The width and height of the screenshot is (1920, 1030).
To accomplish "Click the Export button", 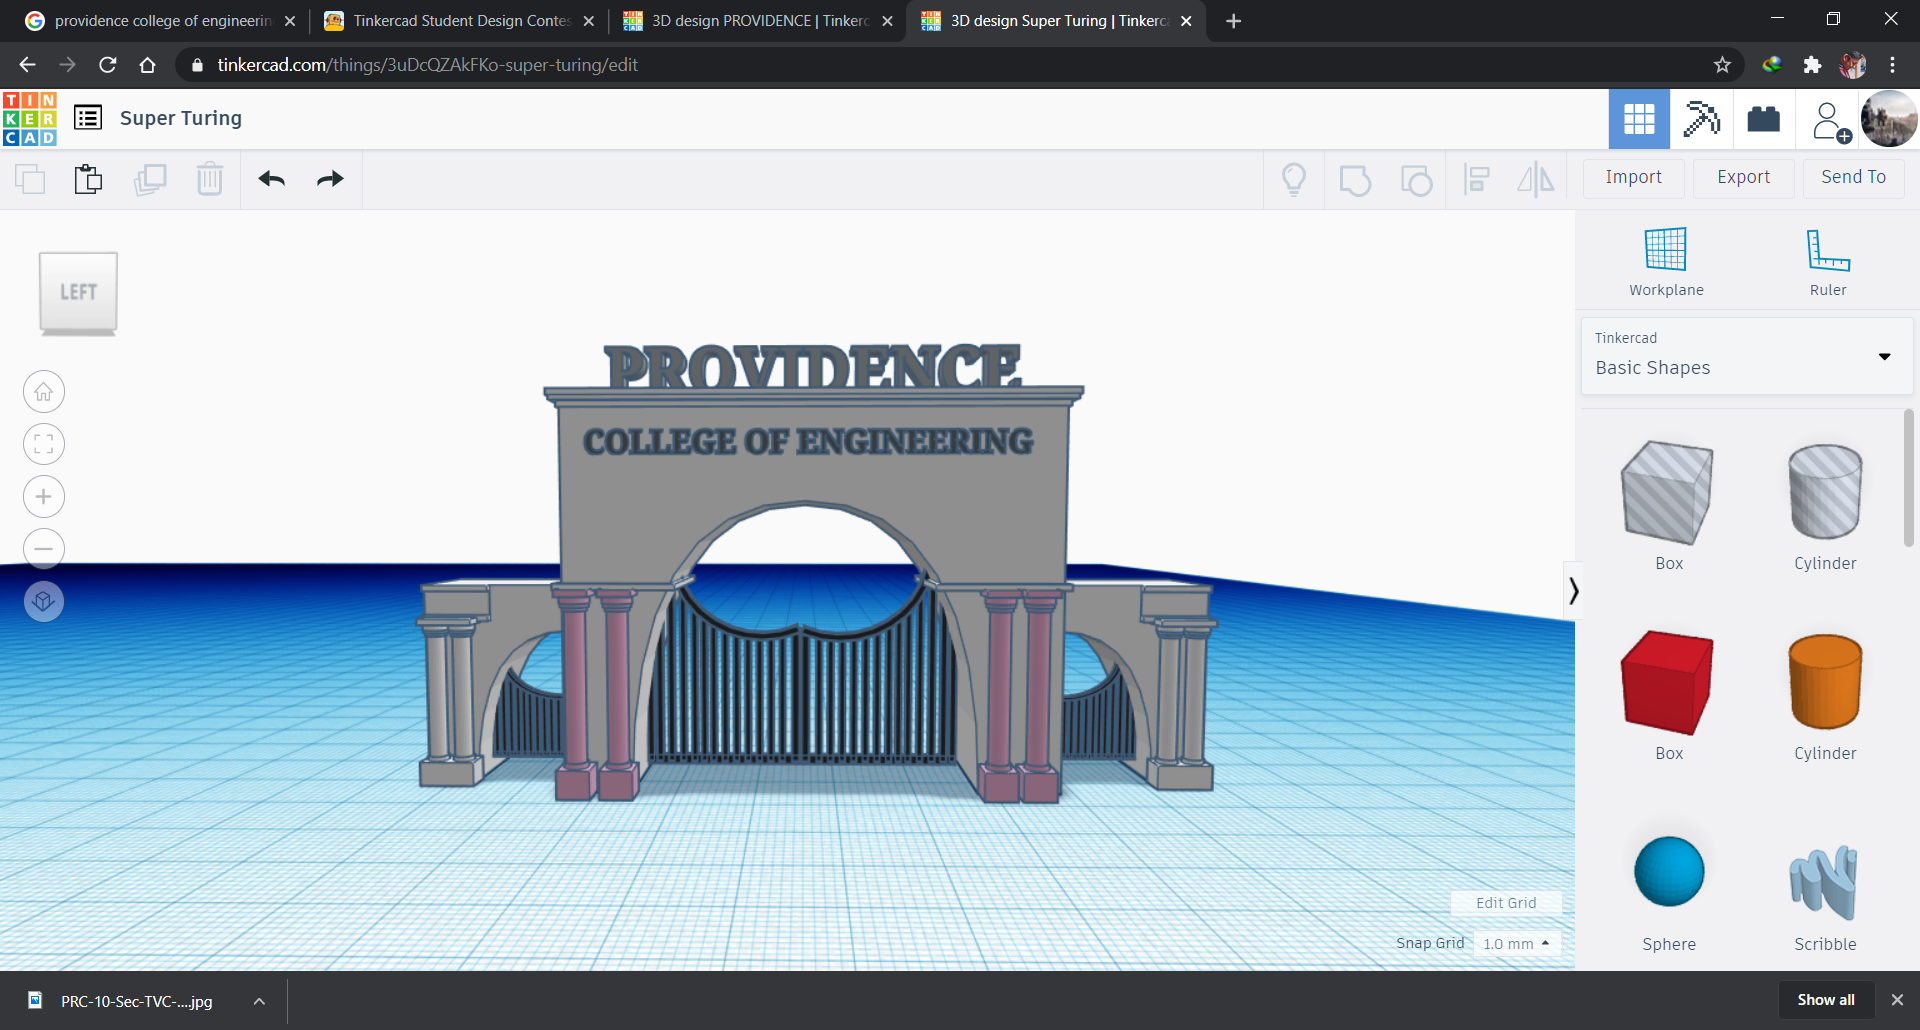I will coord(1743,177).
